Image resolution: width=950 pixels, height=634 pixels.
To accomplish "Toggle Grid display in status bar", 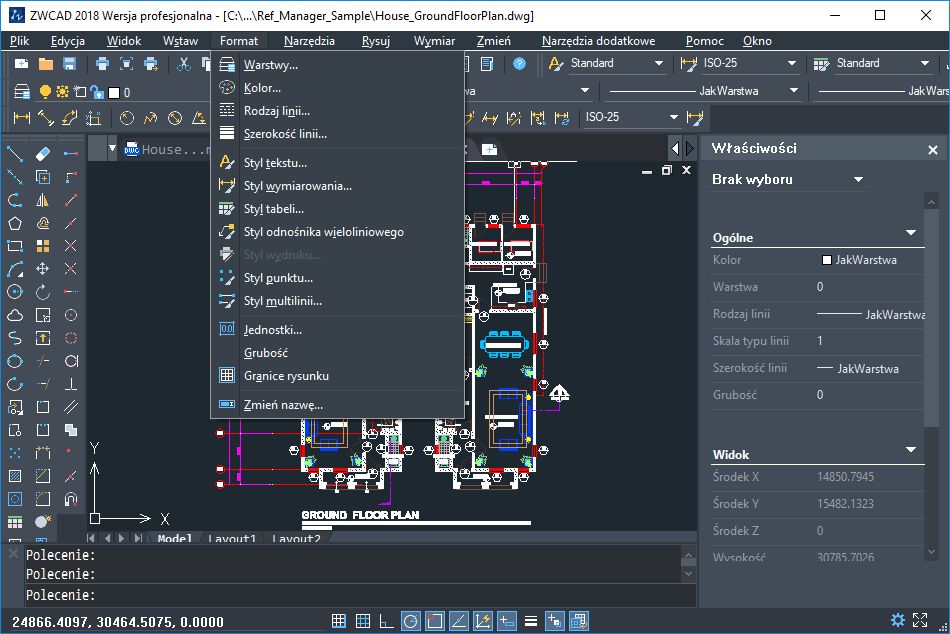I will point(363,621).
